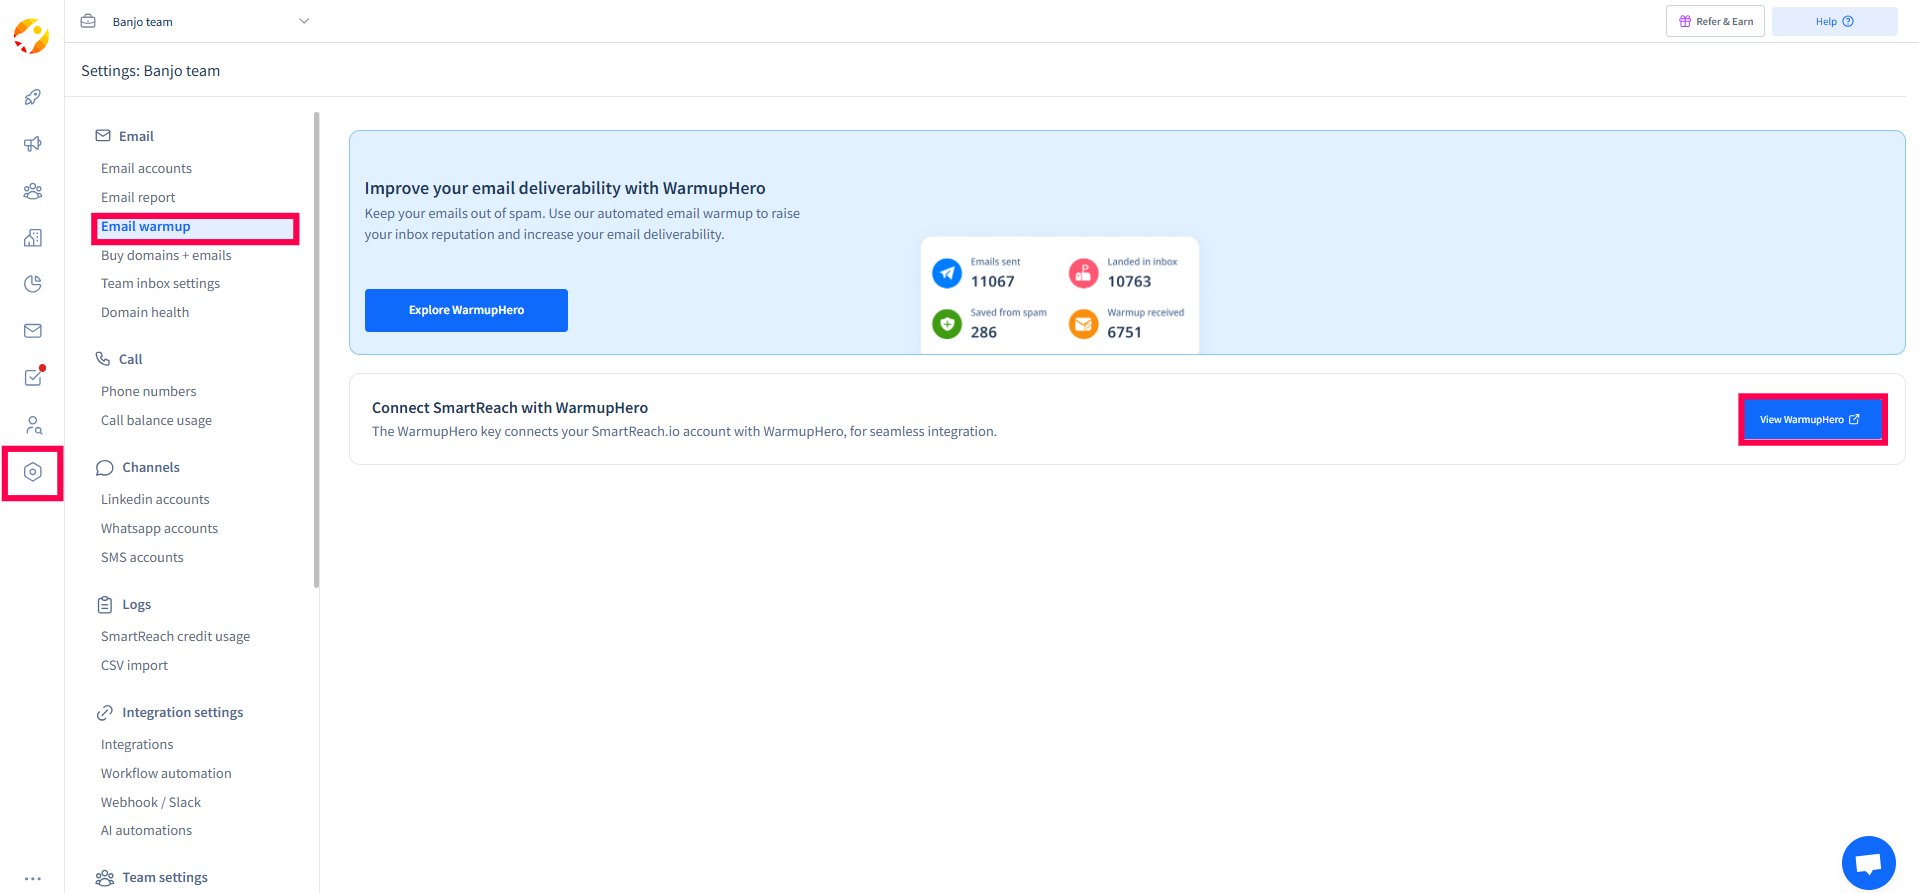
Task: Open Email accounts settings
Action: 146,168
